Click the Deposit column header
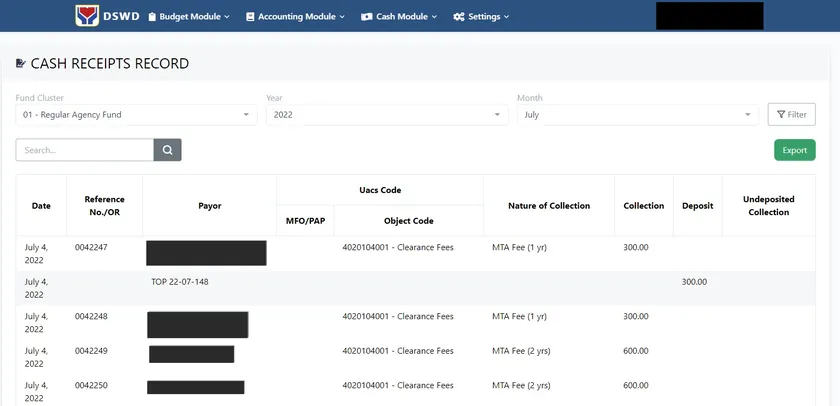Image resolution: width=840 pixels, height=406 pixels. (x=698, y=206)
